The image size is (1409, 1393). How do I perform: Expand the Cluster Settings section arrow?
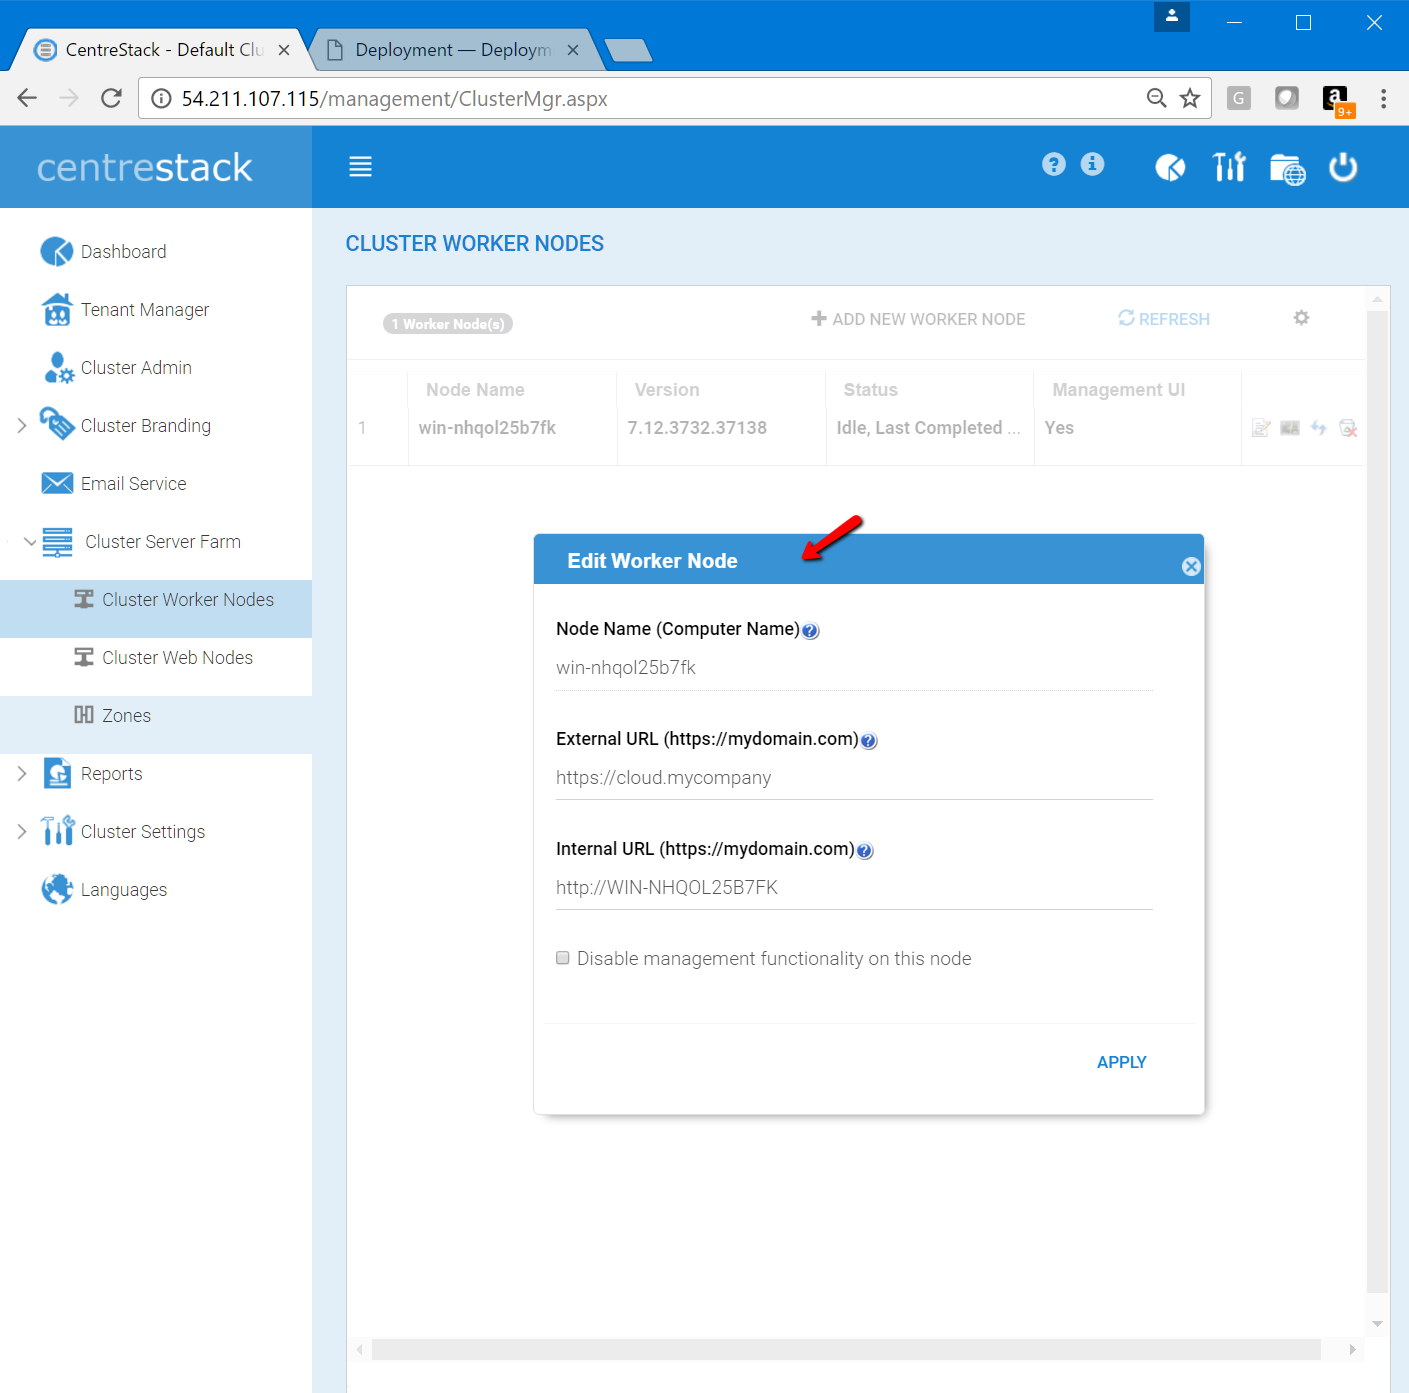click(22, 832)
